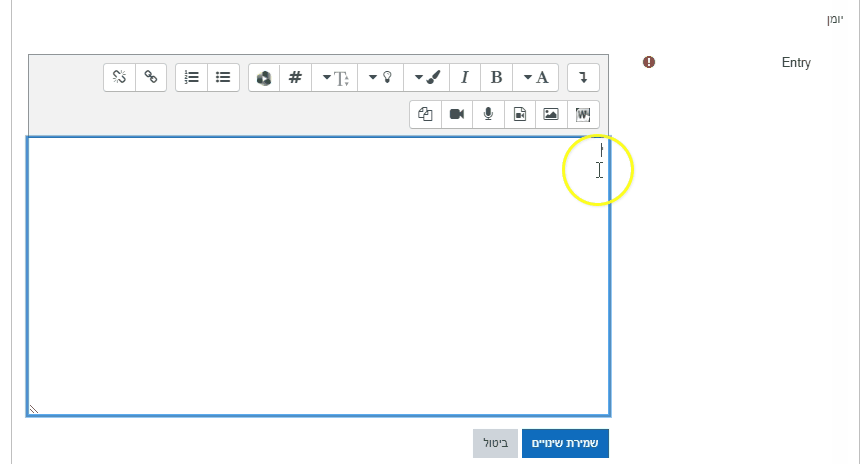Click inside the Entry text editor area
The width and height of the screenshot is (862, 464).
(x=318, y=276)
